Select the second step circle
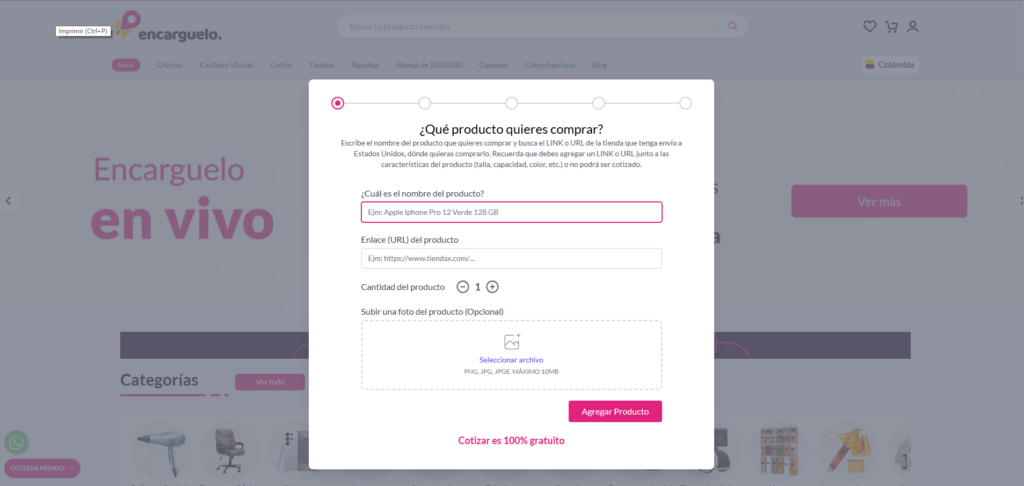1024x486 pixels. tap(424, 103)
